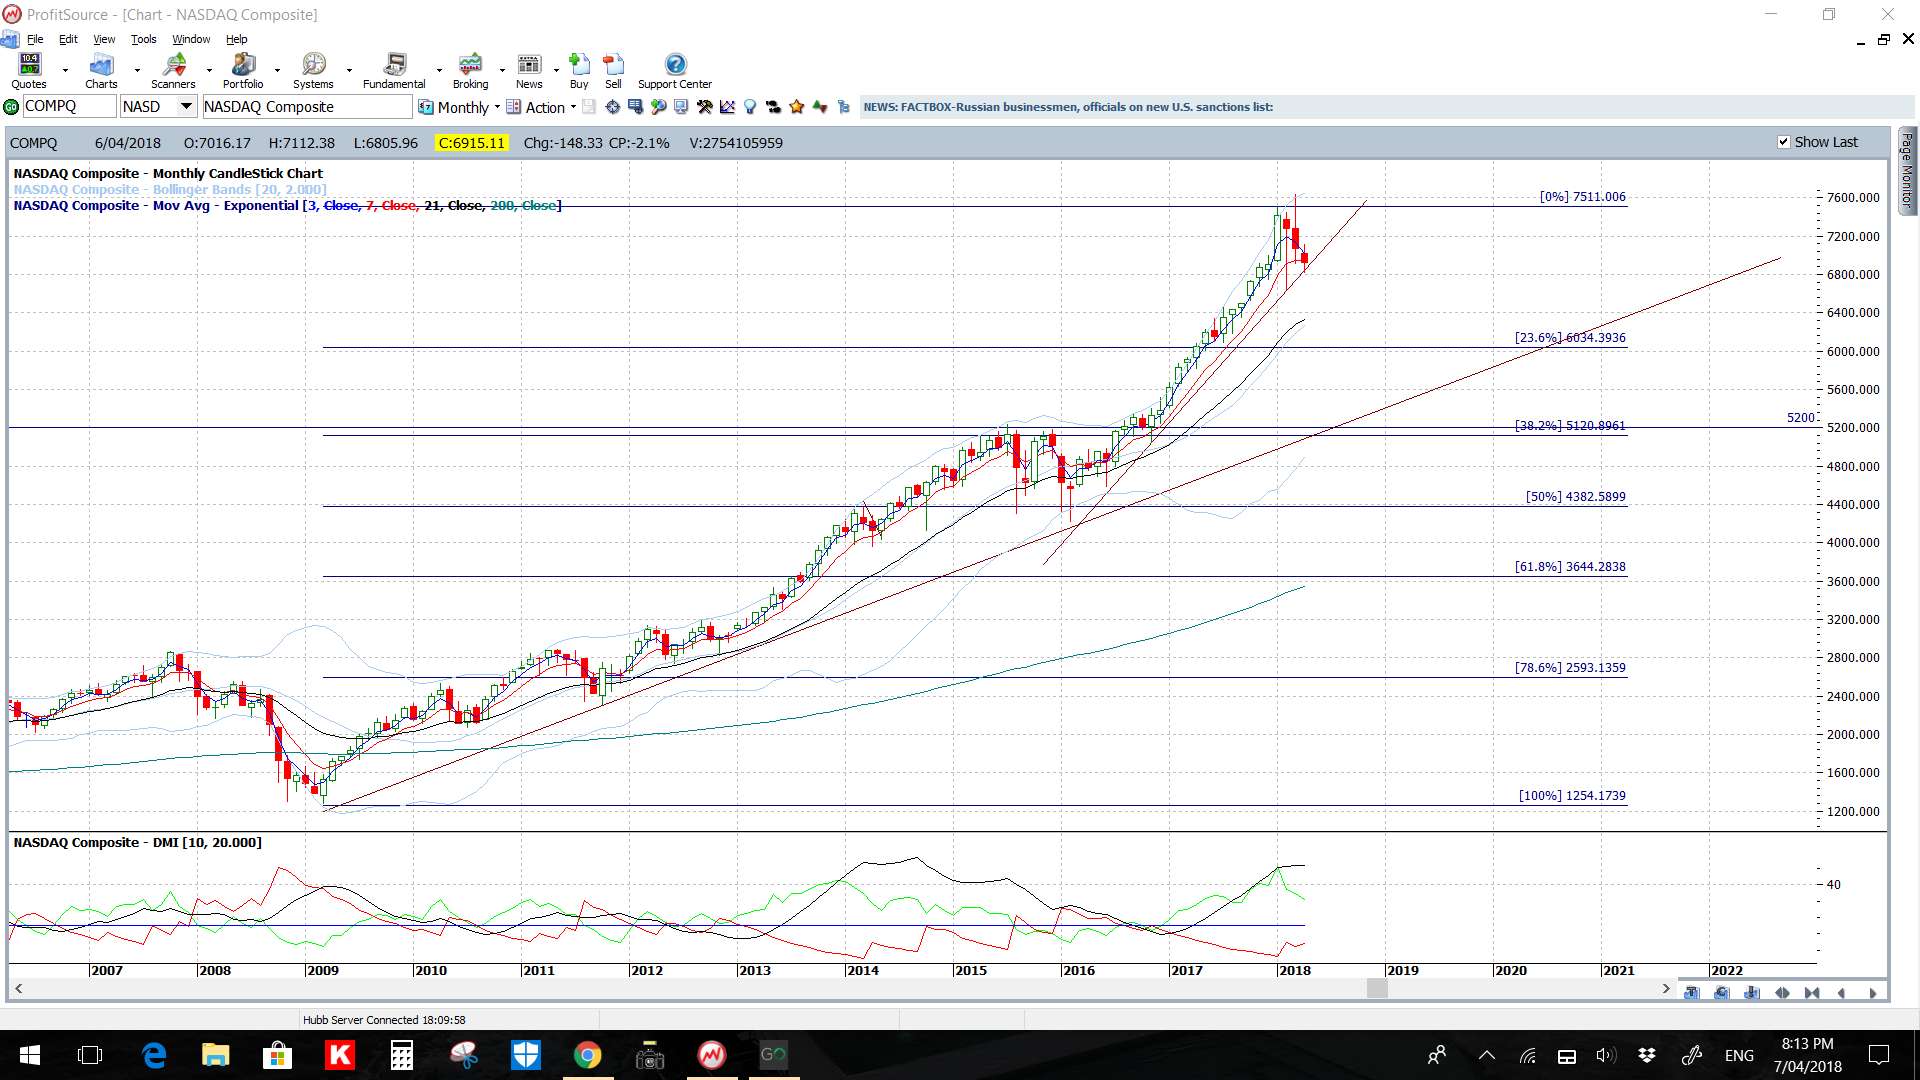Click the magnifier search icon in chart toolbar
The image size is (1920, 1080).
658,107
